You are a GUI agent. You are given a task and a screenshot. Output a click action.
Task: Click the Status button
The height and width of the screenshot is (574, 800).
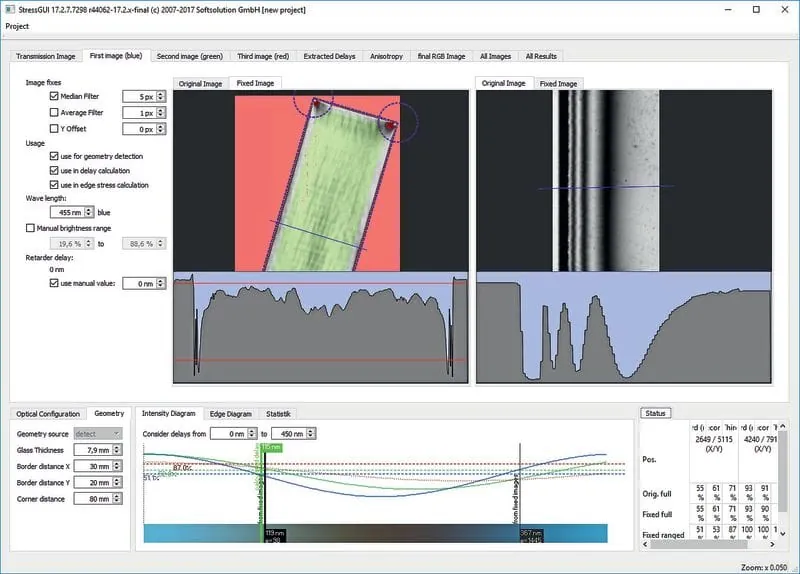(656, 413)
